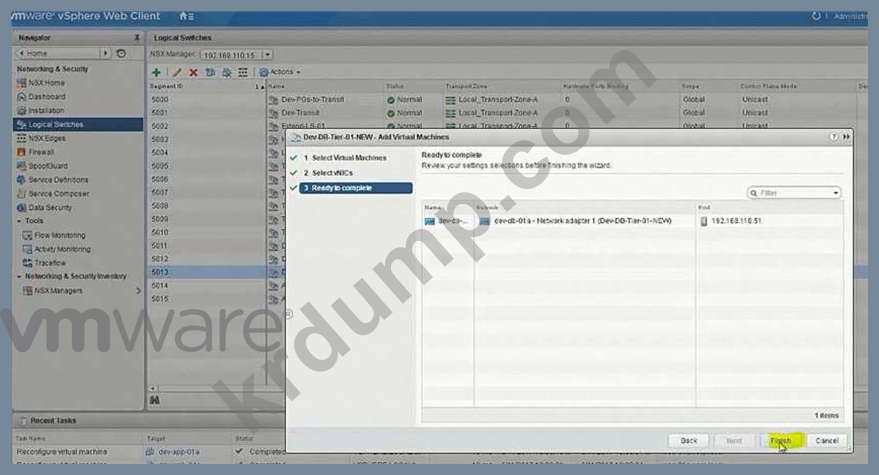
Task: Collapse Networking & Security Inventory section
Action: [x=19, y=276]
